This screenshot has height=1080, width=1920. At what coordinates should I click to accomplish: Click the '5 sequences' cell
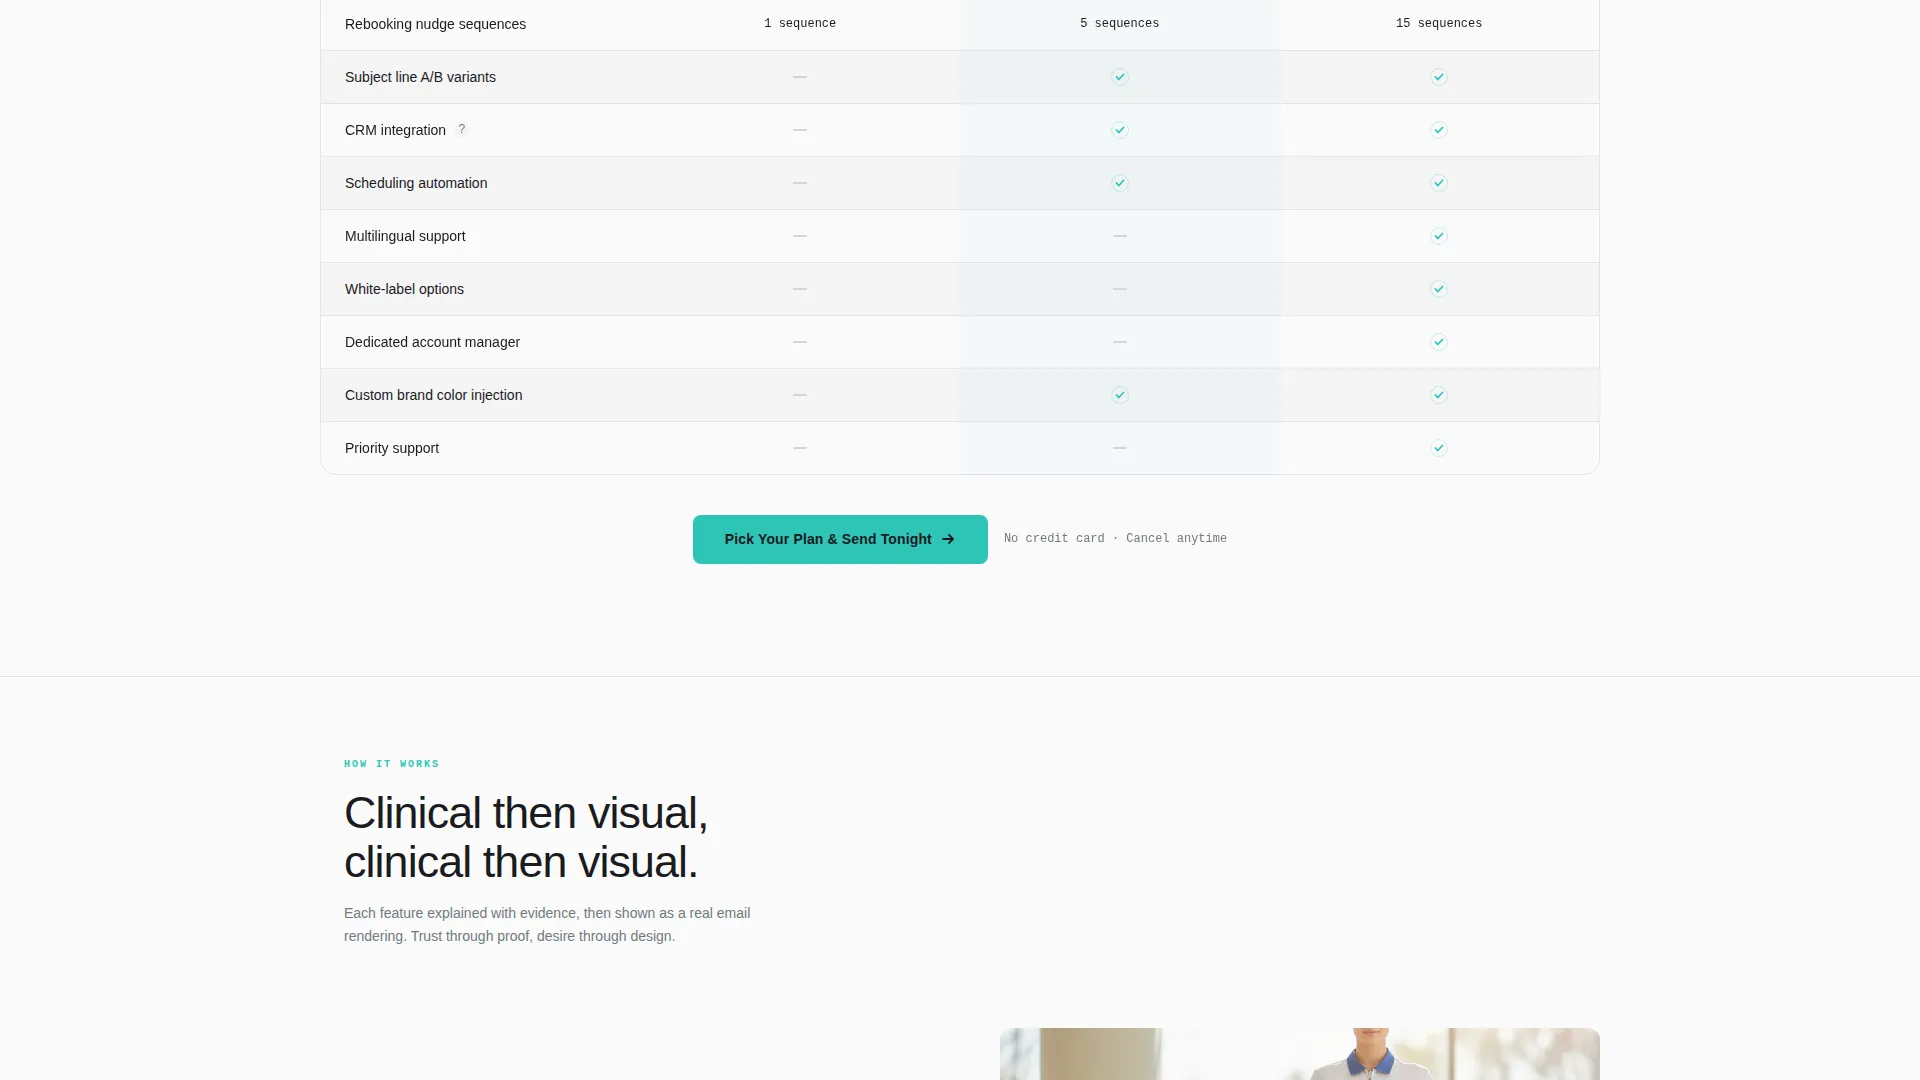tap(1120, 23)
